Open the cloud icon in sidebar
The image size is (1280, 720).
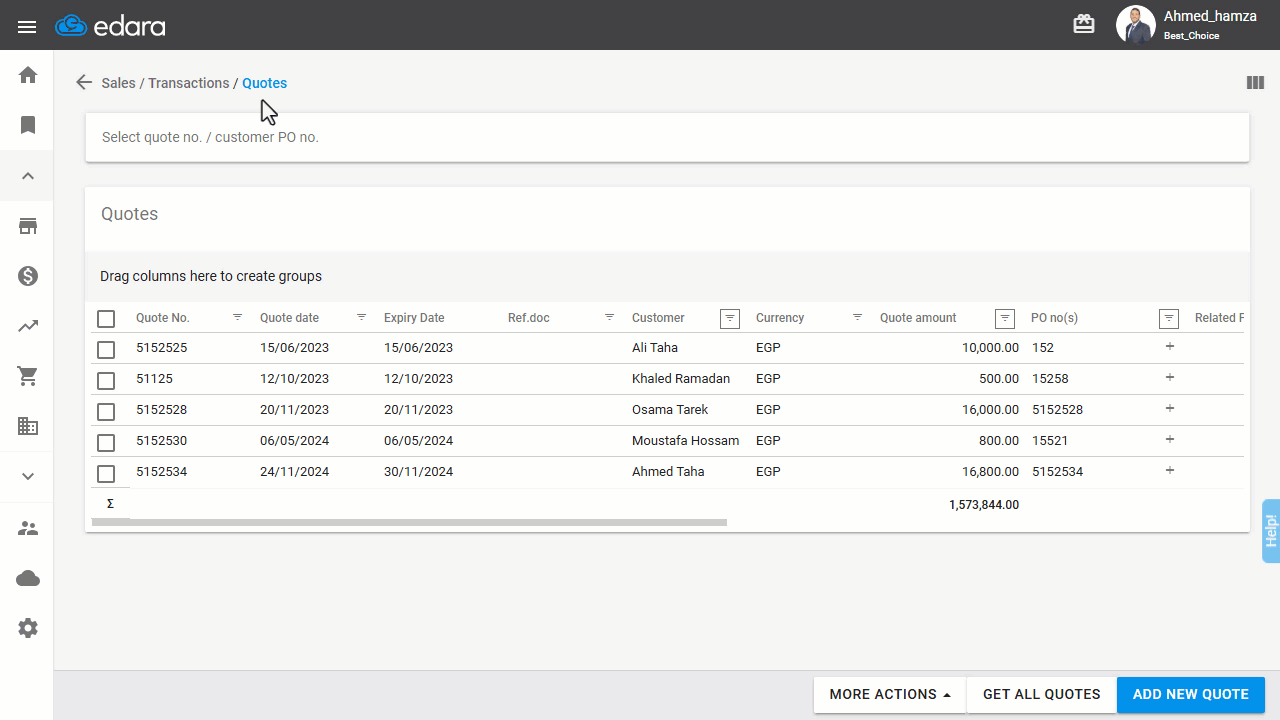[28, 578]
